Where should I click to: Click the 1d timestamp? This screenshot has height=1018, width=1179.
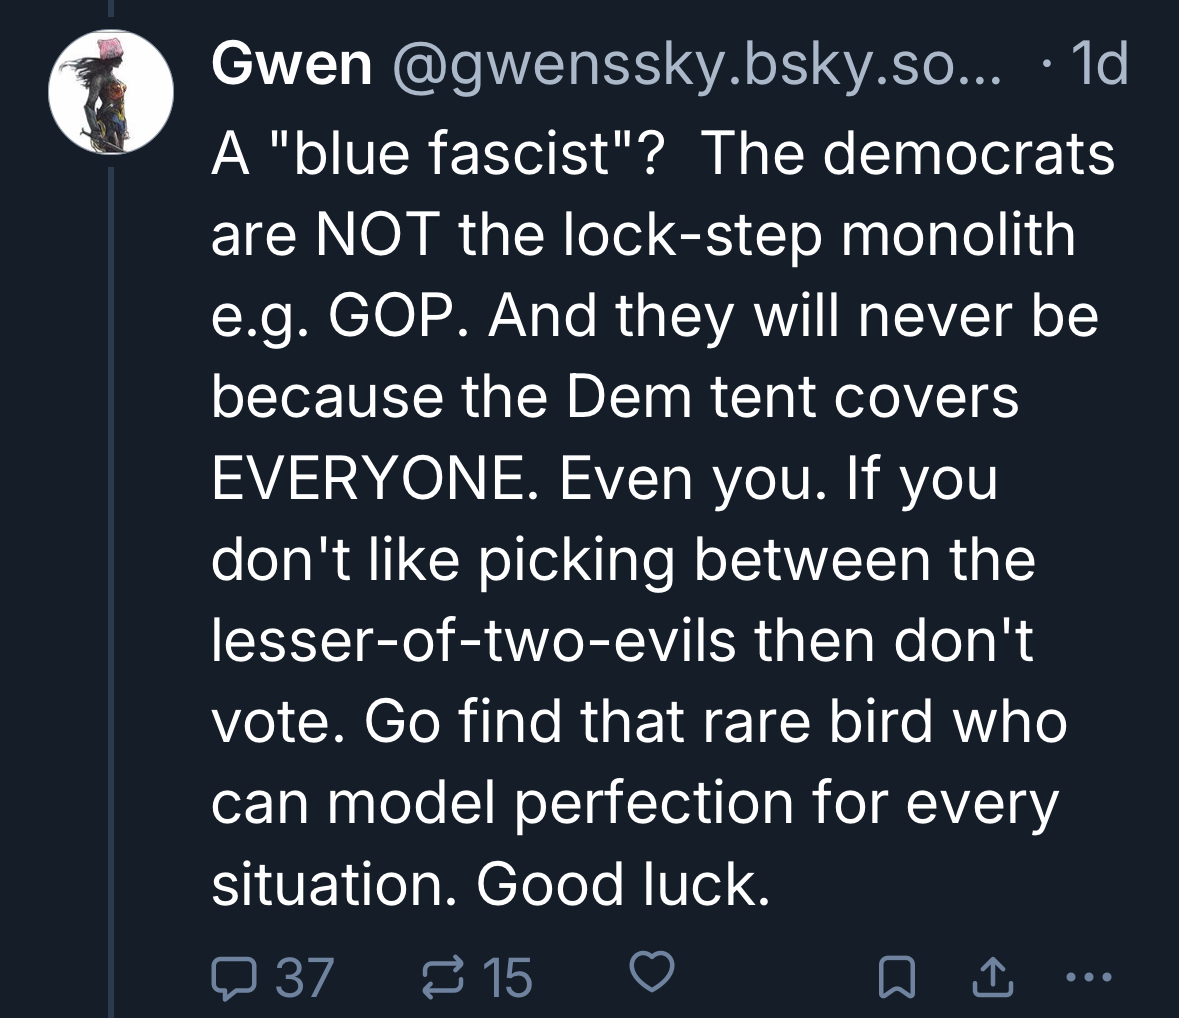tap(1098, 66)
